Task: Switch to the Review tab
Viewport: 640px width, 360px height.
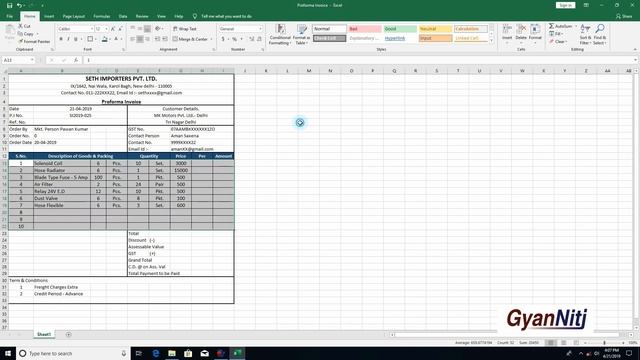Action: coord(142,16)
